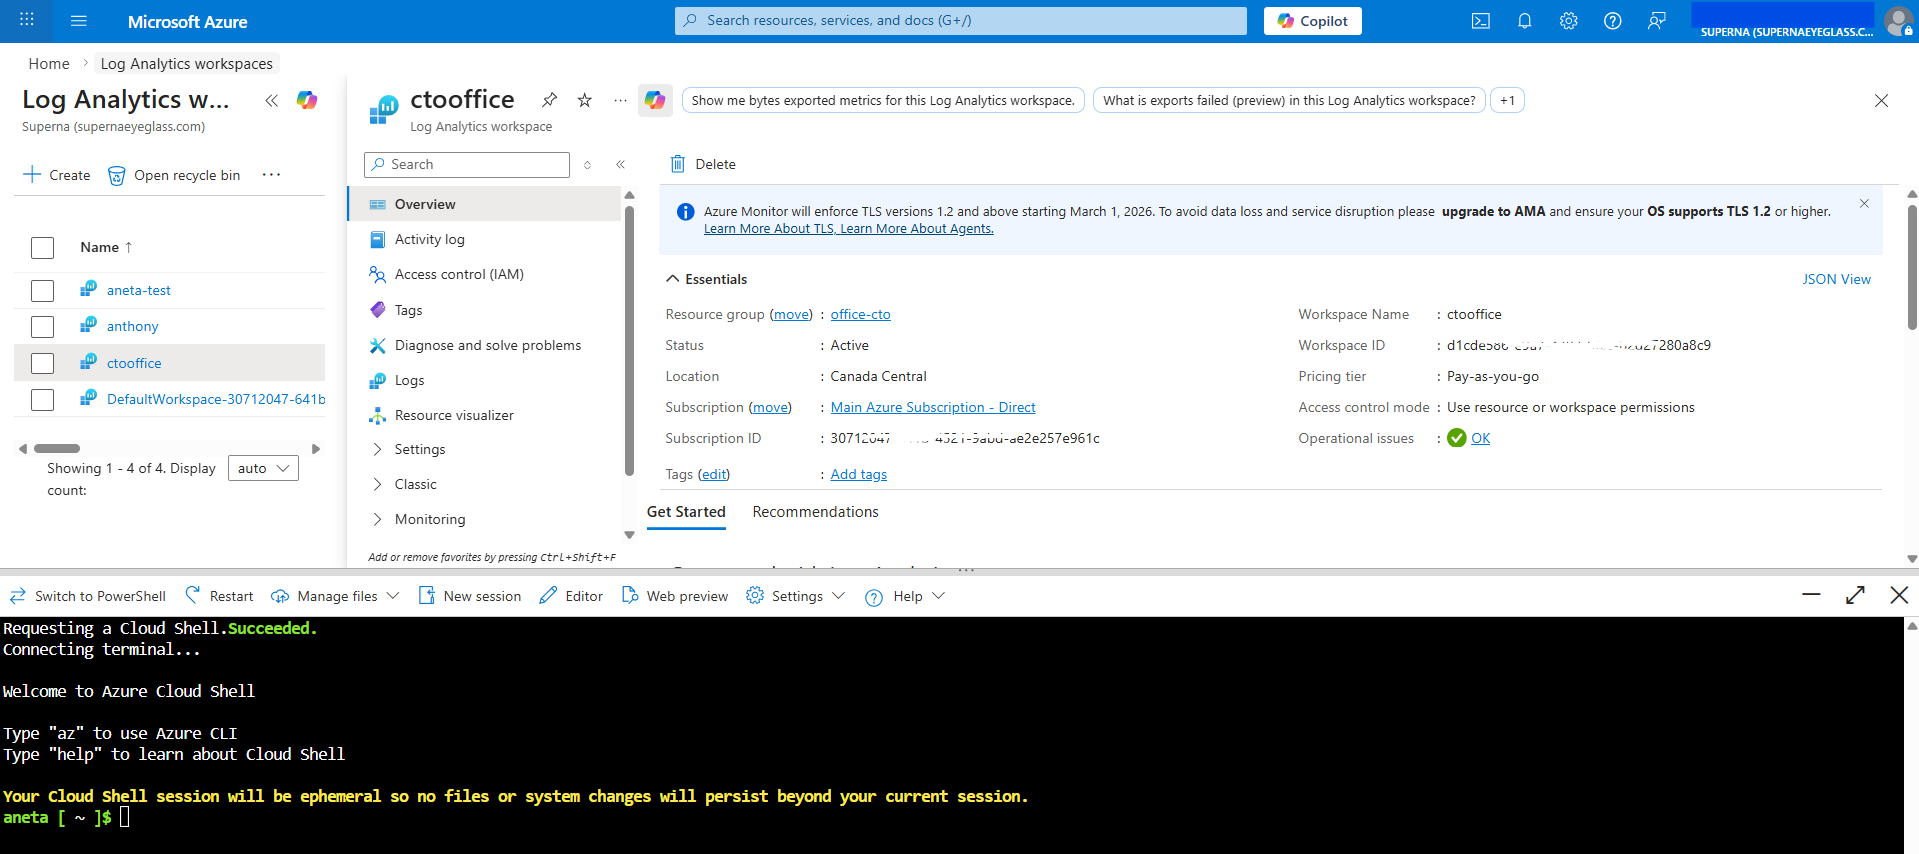Open more commands ellipsis next to recycle bin
This screenshot has width=1919, height=854.
coord(271,175)
